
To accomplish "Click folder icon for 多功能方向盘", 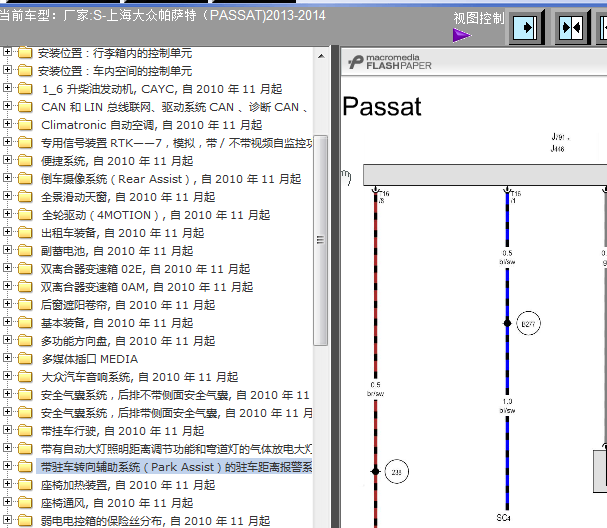I will [x=25, y=341].
